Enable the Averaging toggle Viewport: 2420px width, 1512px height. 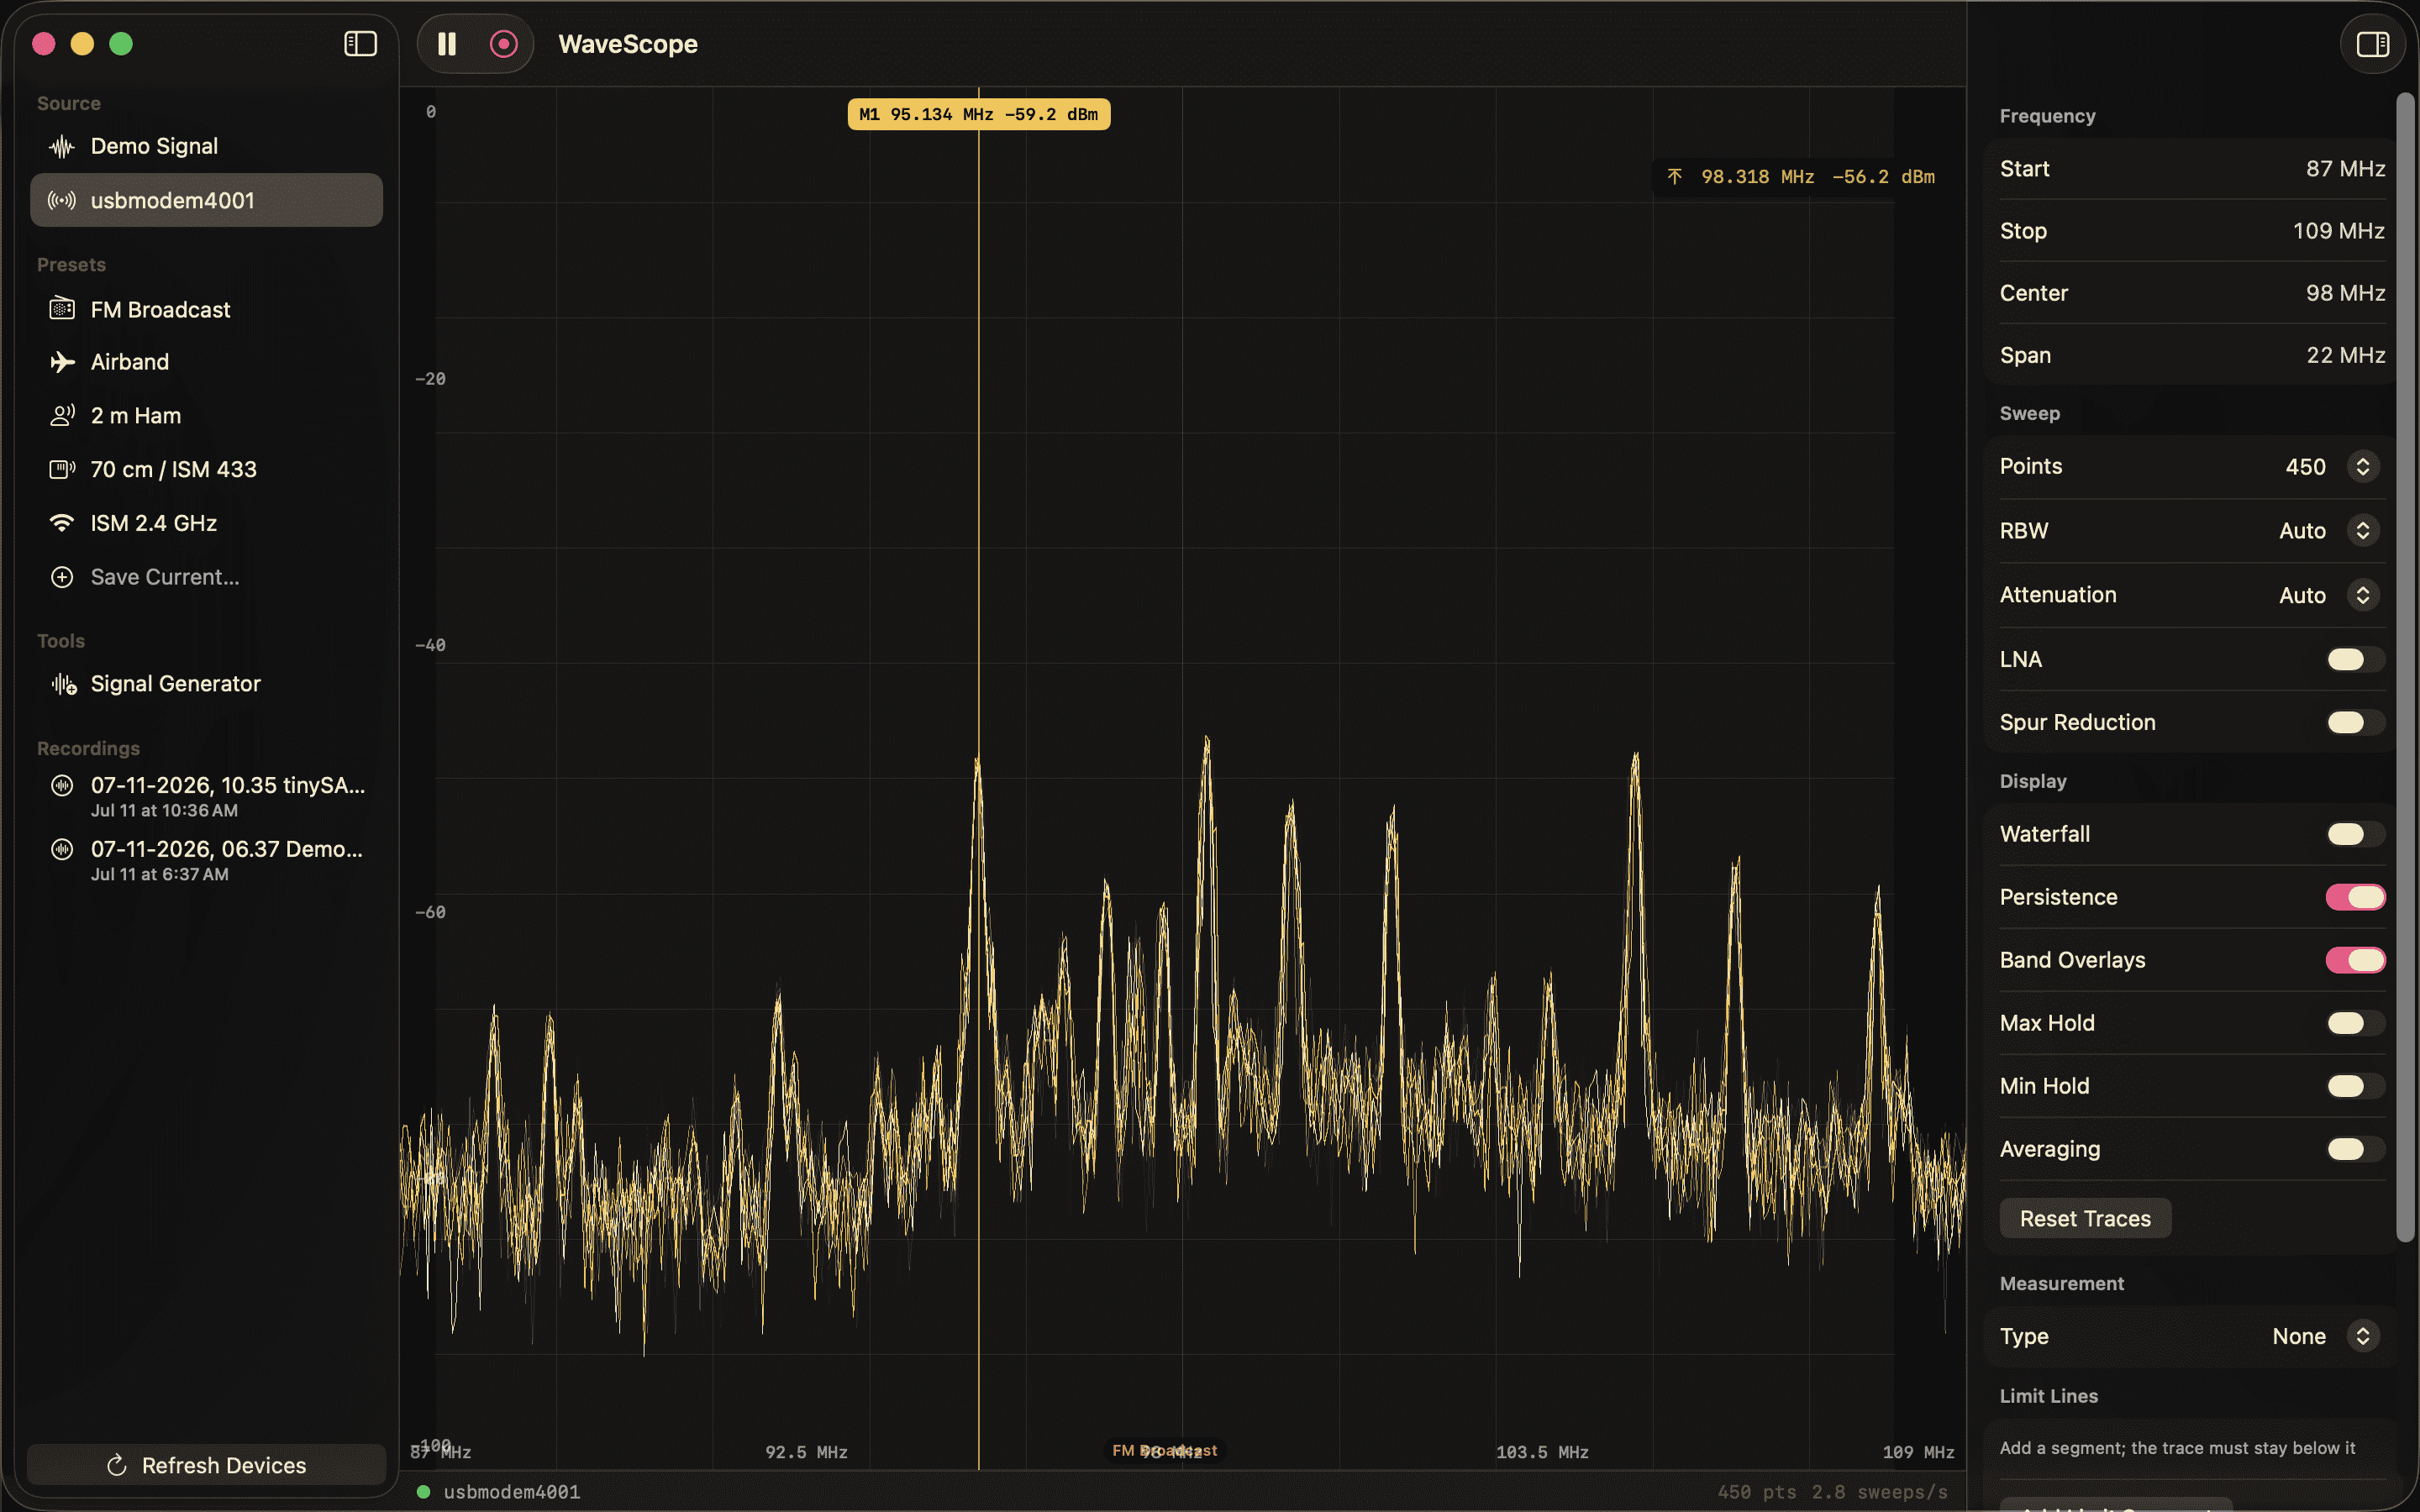2355,1149
